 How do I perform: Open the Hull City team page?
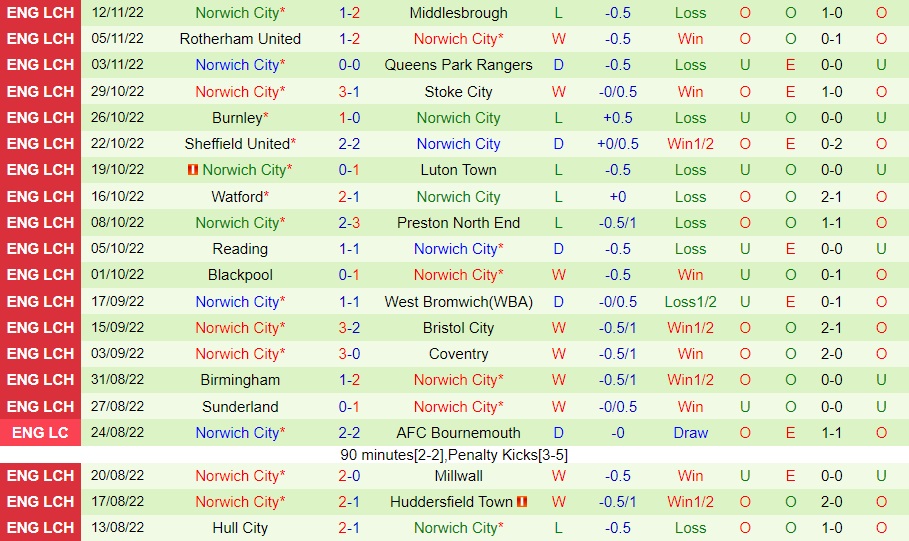tap(240, 528)
